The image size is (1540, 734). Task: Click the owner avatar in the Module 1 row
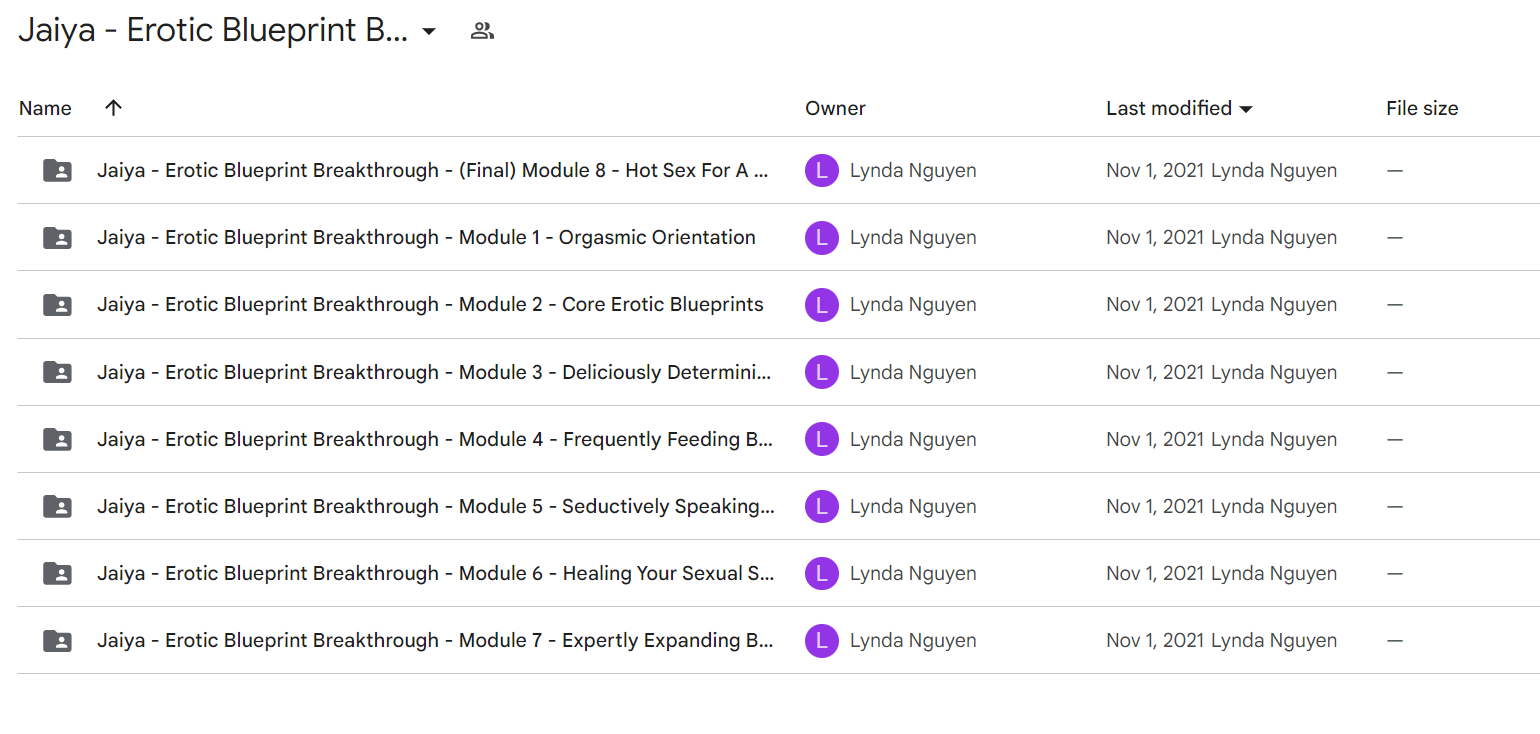pyautogui.click(x=821, y=238)
